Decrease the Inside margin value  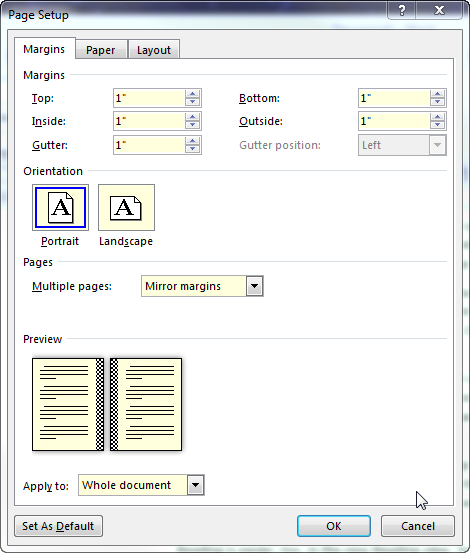[x=192, y=125]
